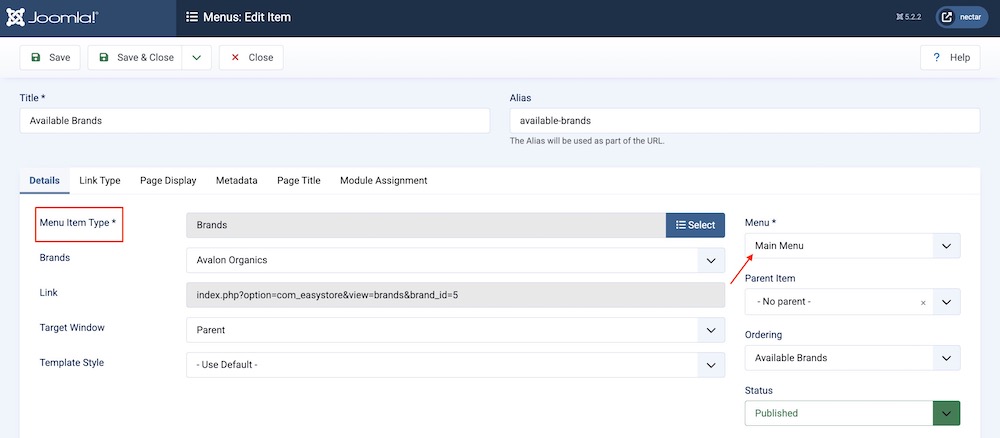Screen dimensions: 1000x438
Task: Open the Template Style dropdown
Action: (x=455, y=365)
